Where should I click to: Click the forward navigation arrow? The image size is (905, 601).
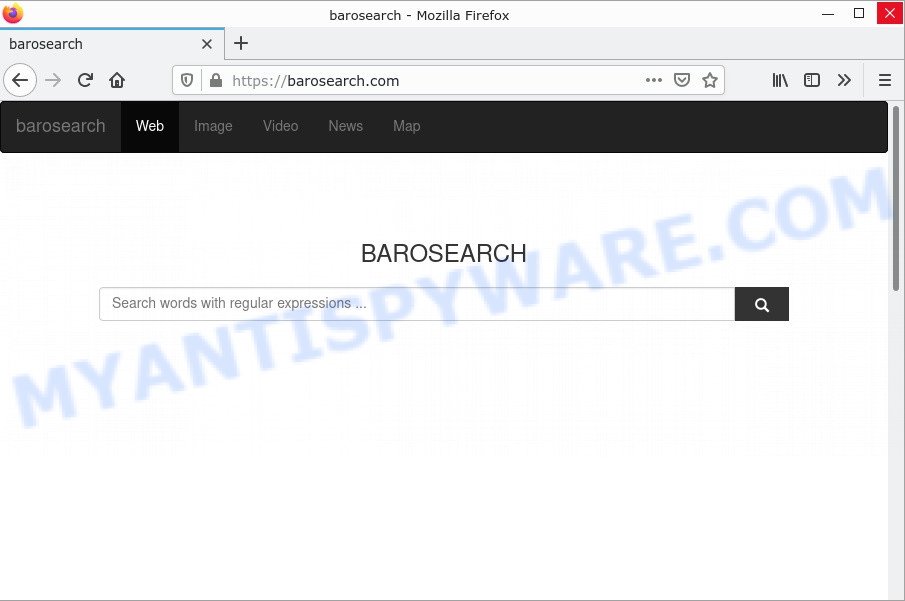[x=53, y=80]
